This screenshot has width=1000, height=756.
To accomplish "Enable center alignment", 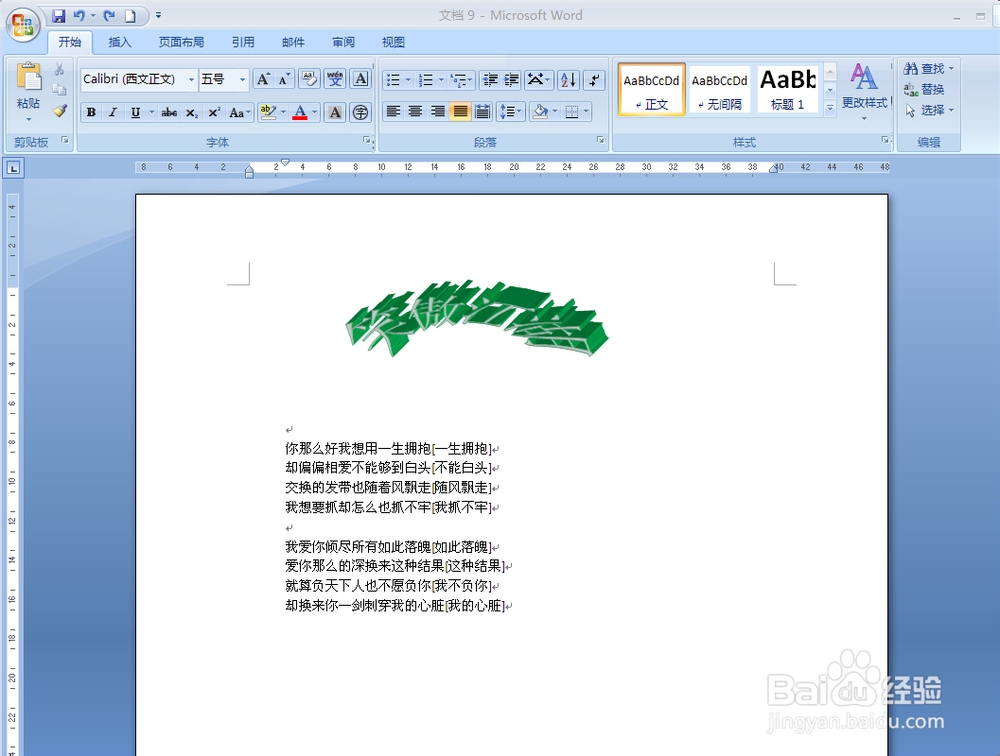I will tap(415, 112).
